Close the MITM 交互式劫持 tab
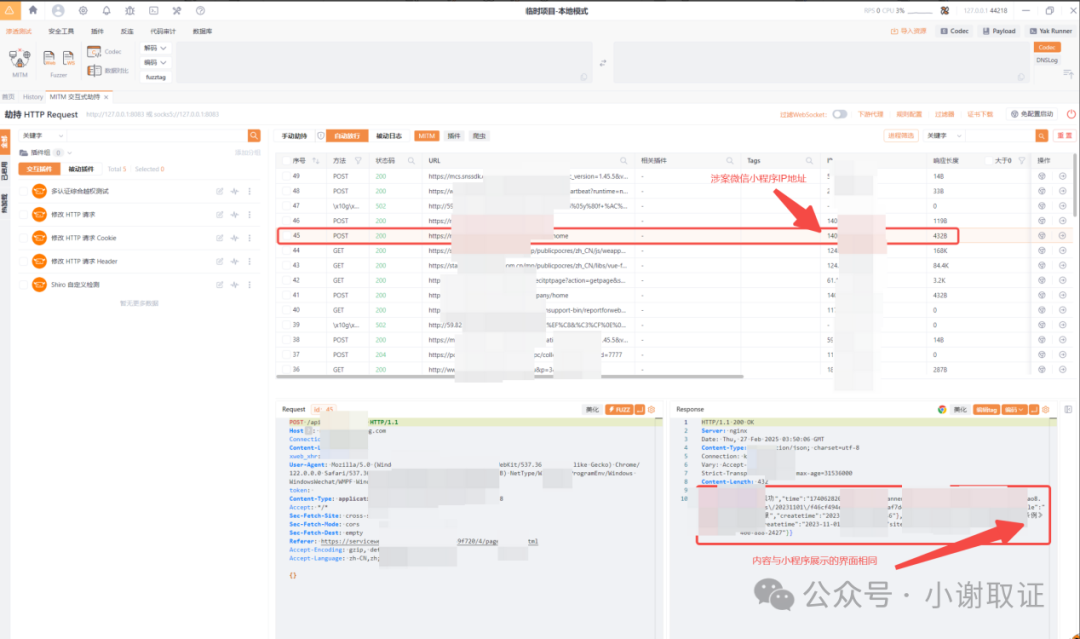This screenshot has width=1080, height=639. tap(106, 97)
